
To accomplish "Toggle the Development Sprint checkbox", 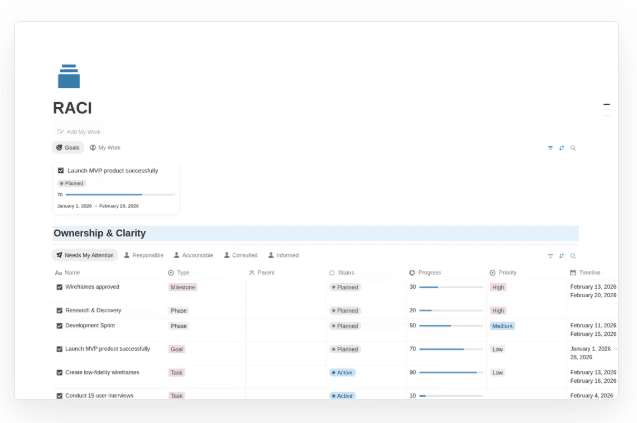I will pos(59,325).
